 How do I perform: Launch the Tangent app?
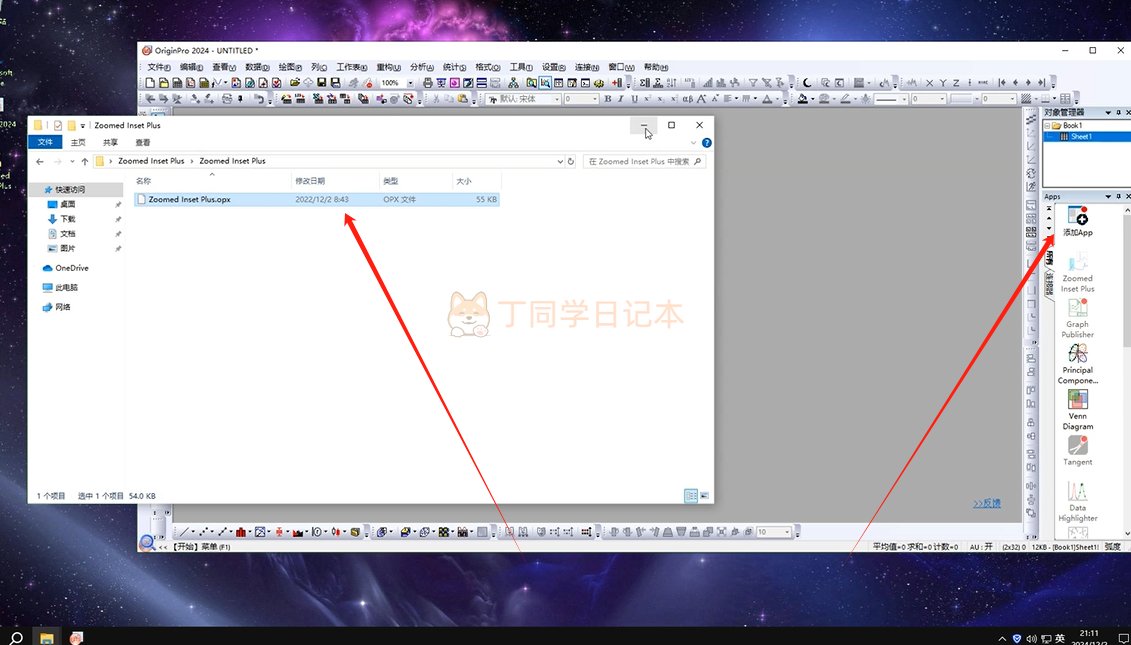pos(1078,451)
